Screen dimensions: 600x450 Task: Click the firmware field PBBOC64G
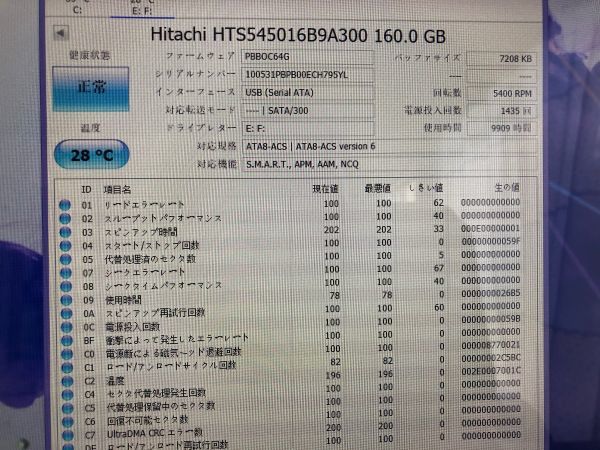click(x=307, y=57)
